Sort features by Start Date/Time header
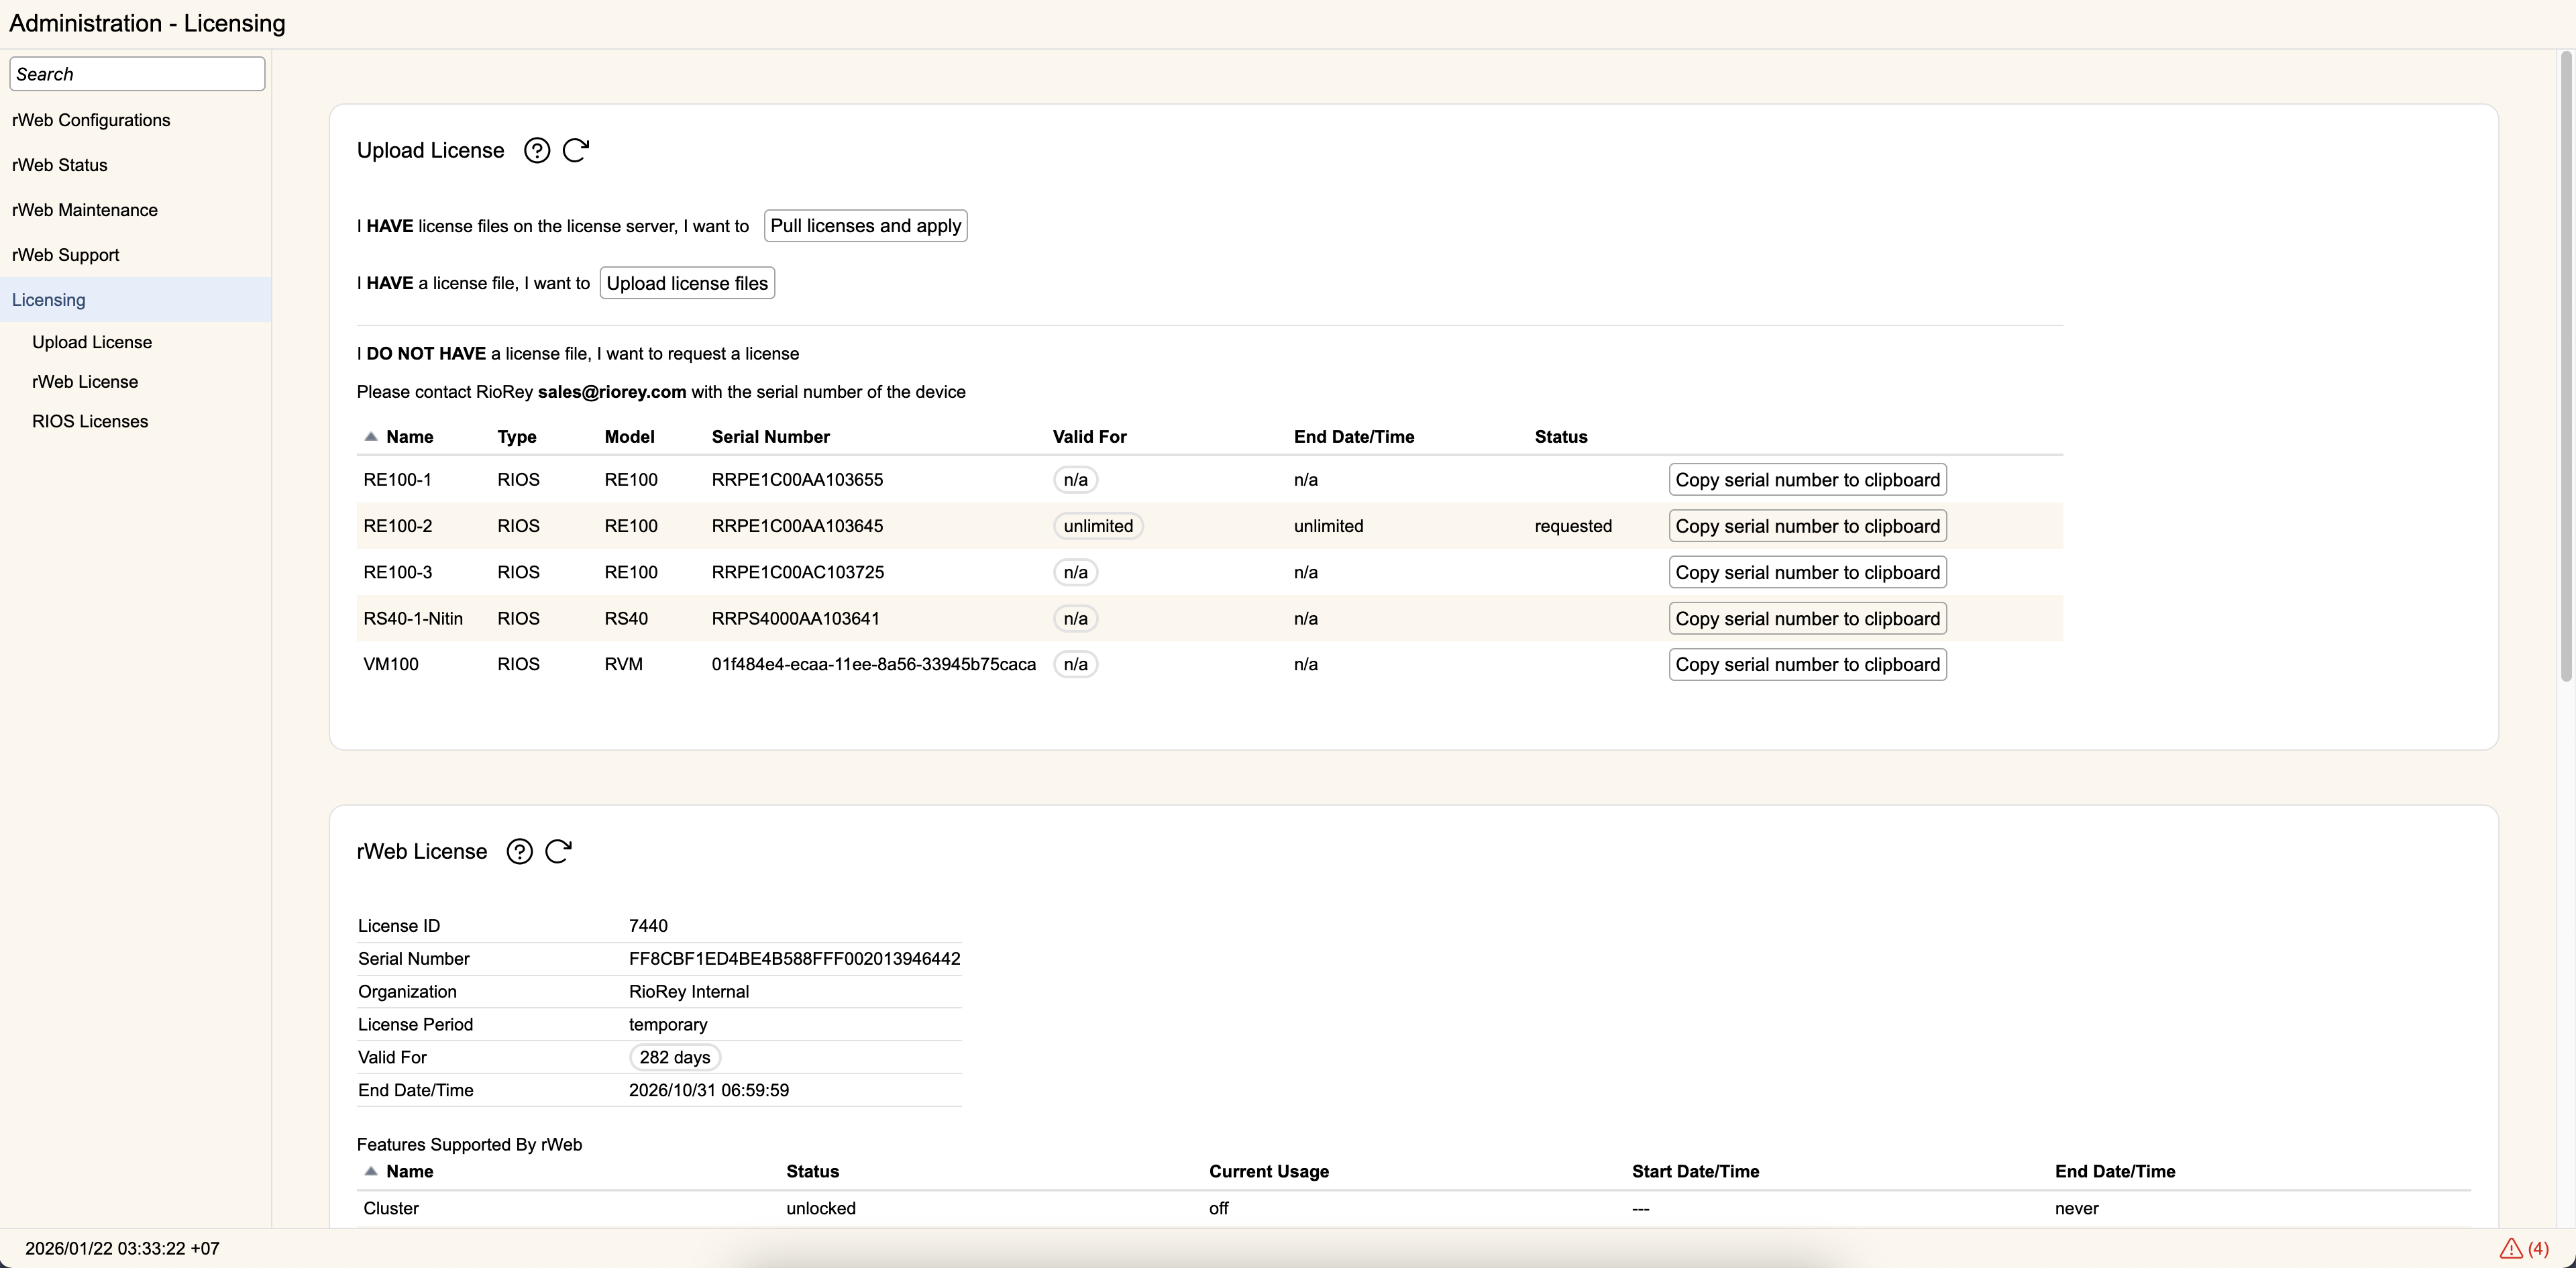The width and height of the screenshot is (2576, 1268). pyautogui.click(x=1695, y=1172)
